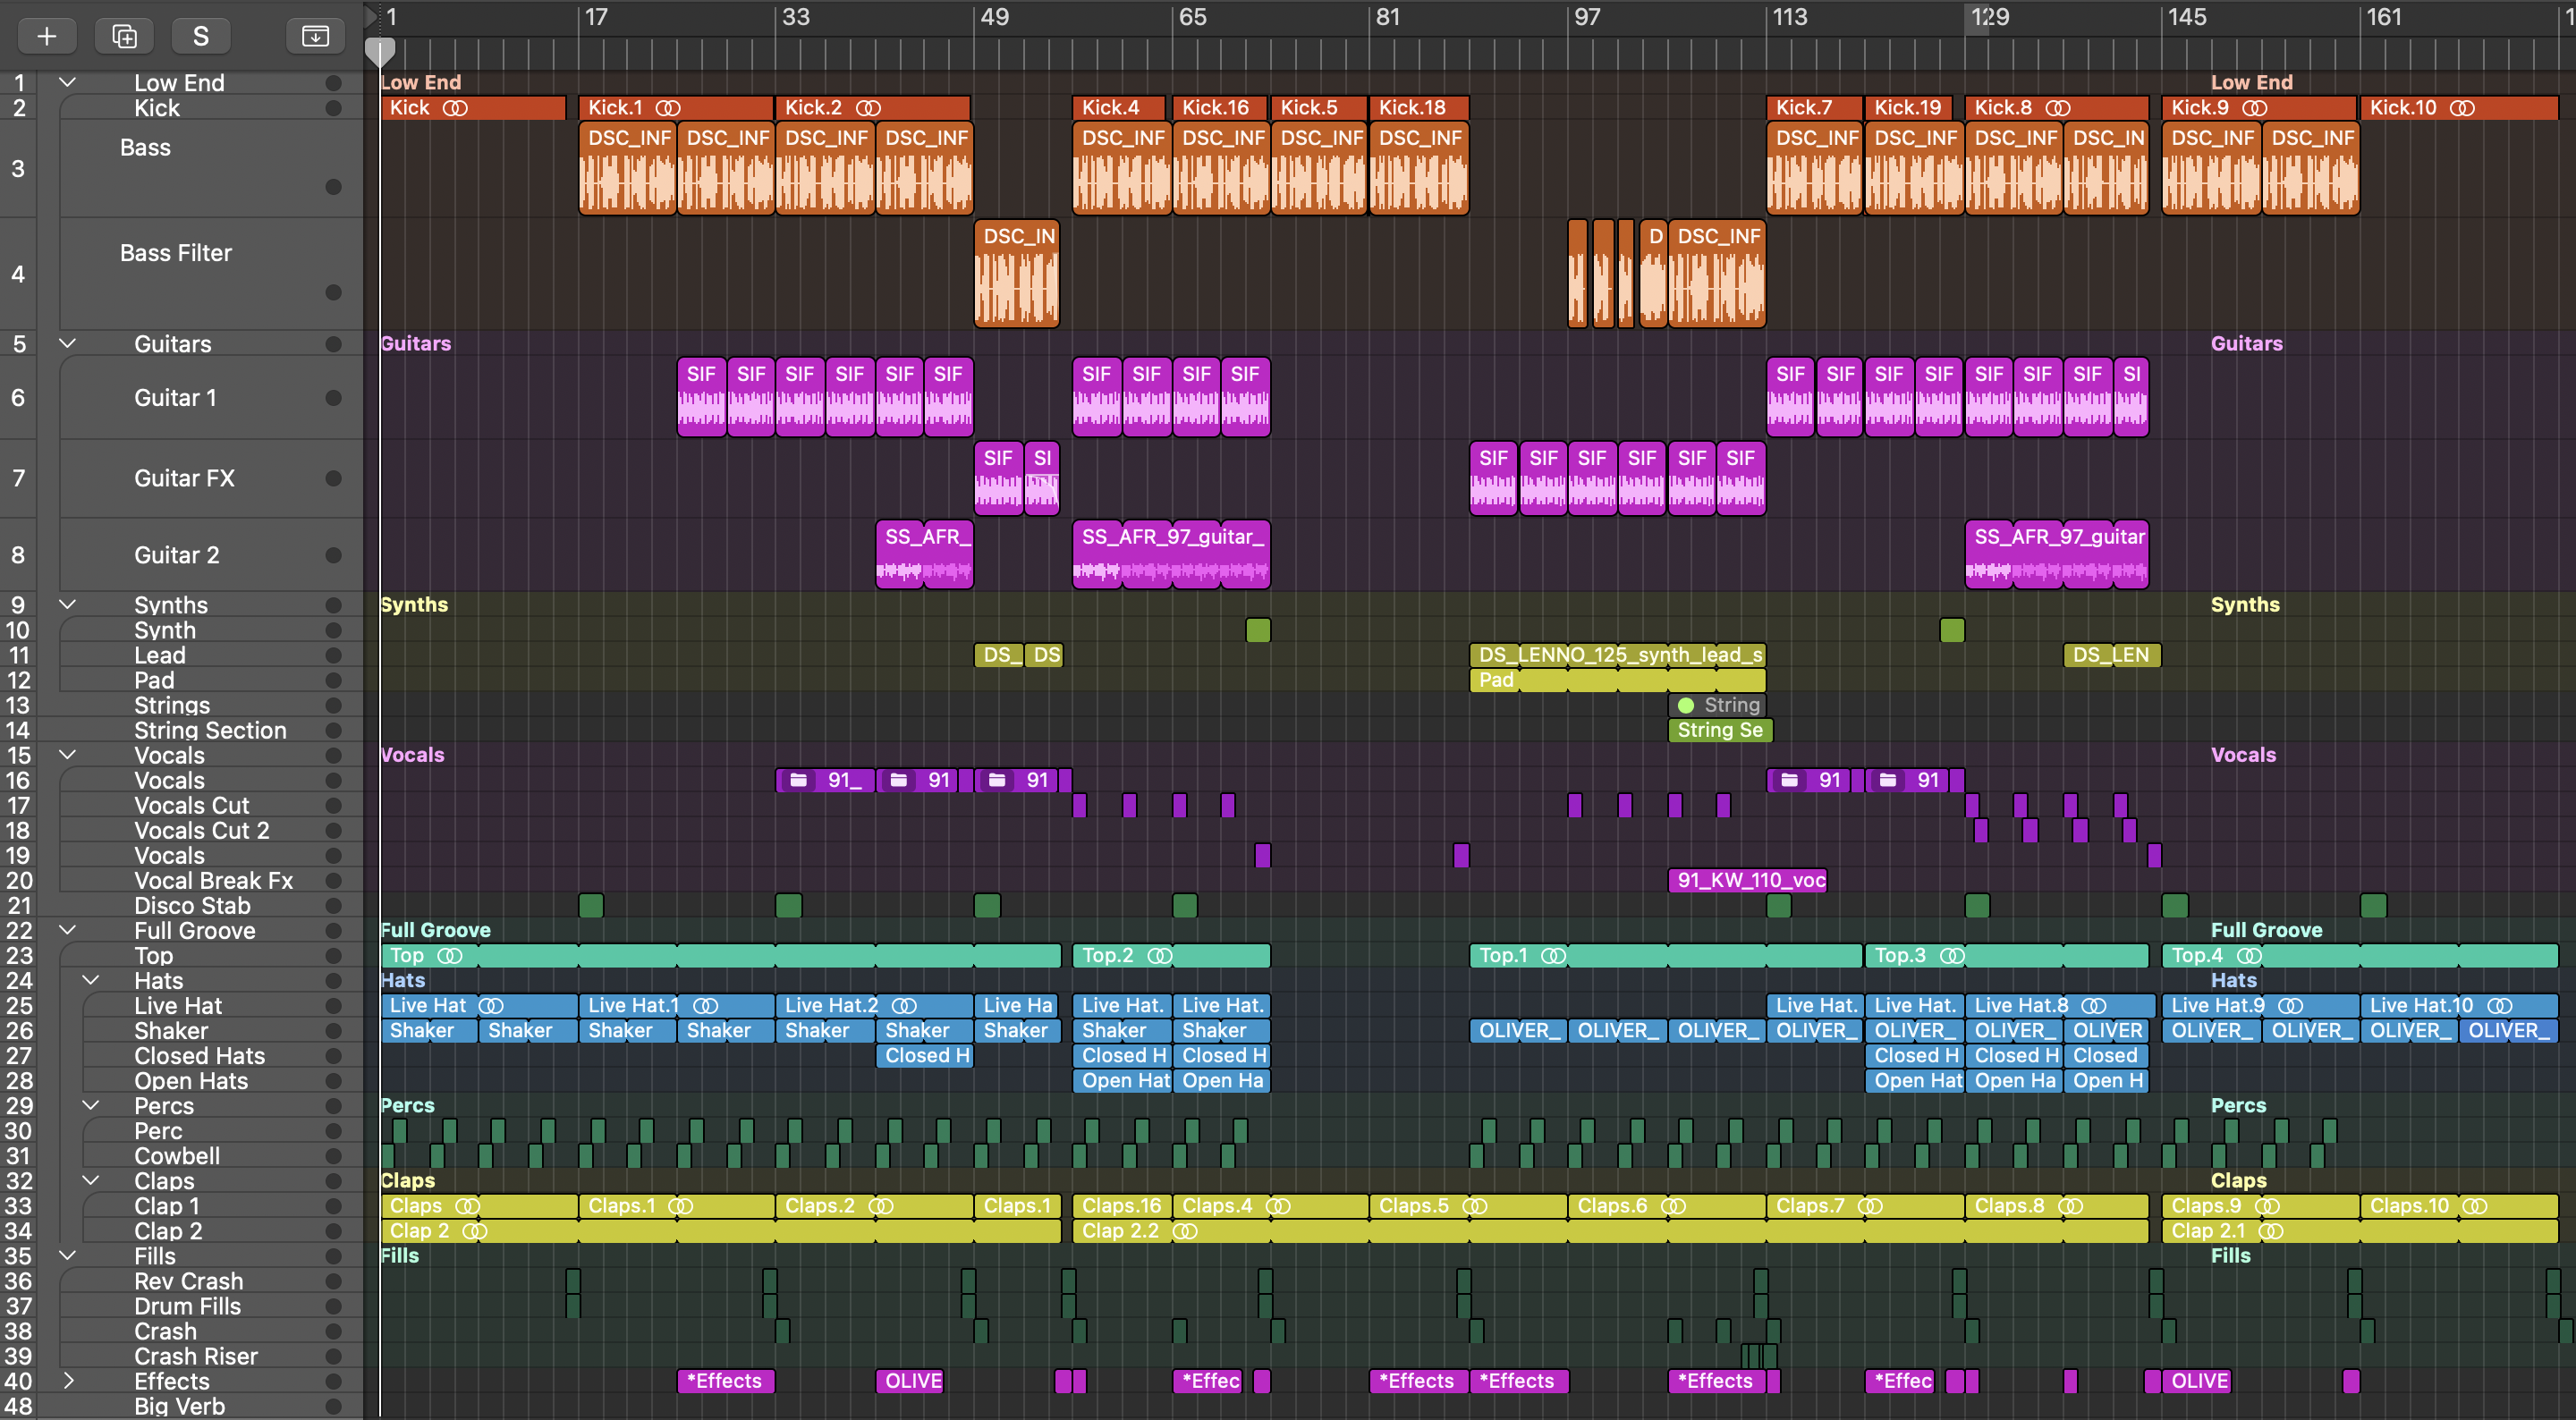The width and height of the screenshot is (2576, 1420).
Task: Toggle the Big Verb track power dot
Action: (334, 1407)
